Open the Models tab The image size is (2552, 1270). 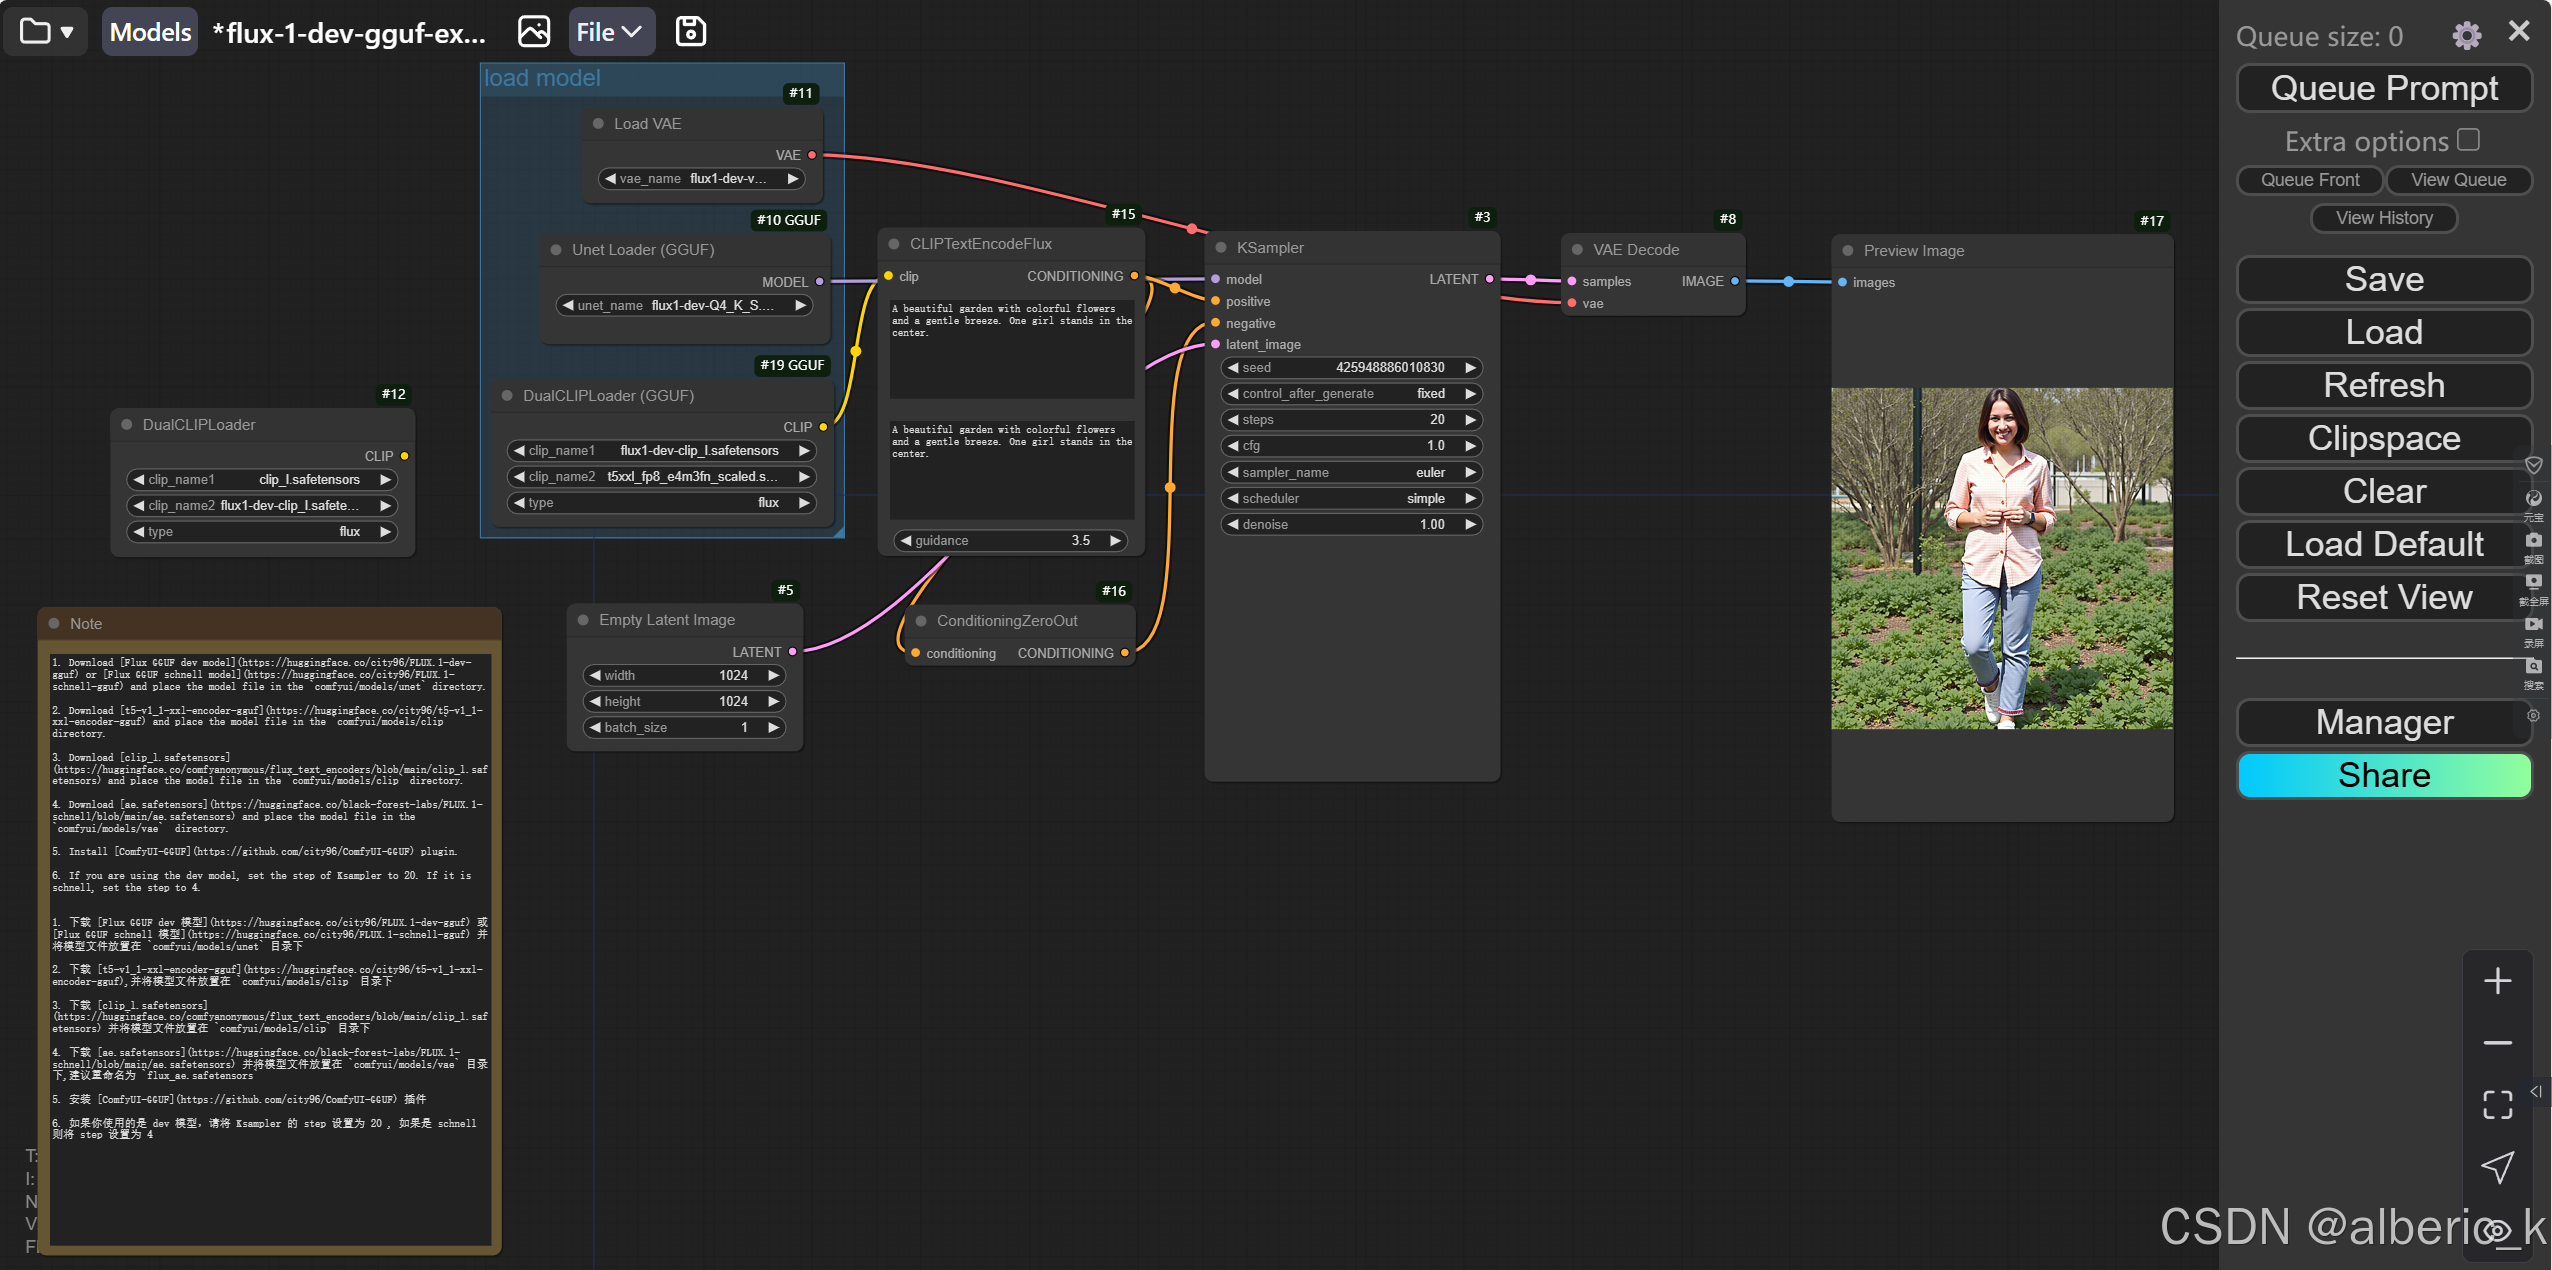(150, 32)
